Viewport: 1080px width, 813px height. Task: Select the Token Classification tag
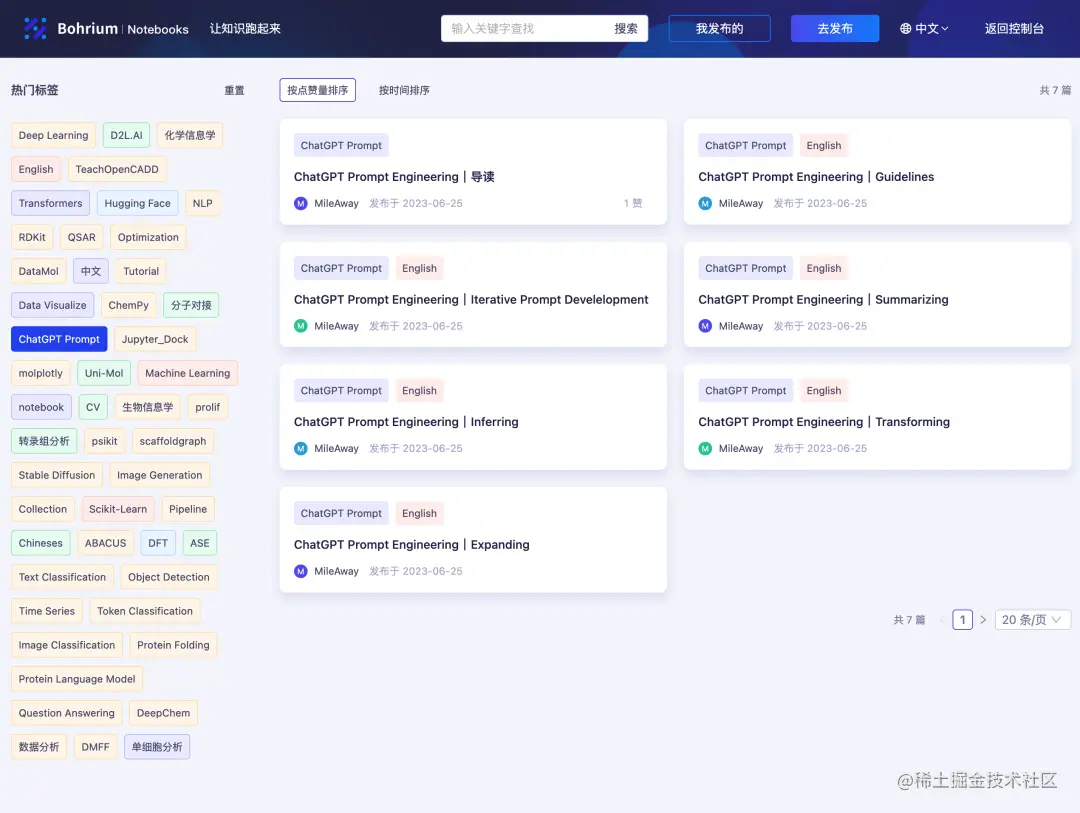(145, 610)
